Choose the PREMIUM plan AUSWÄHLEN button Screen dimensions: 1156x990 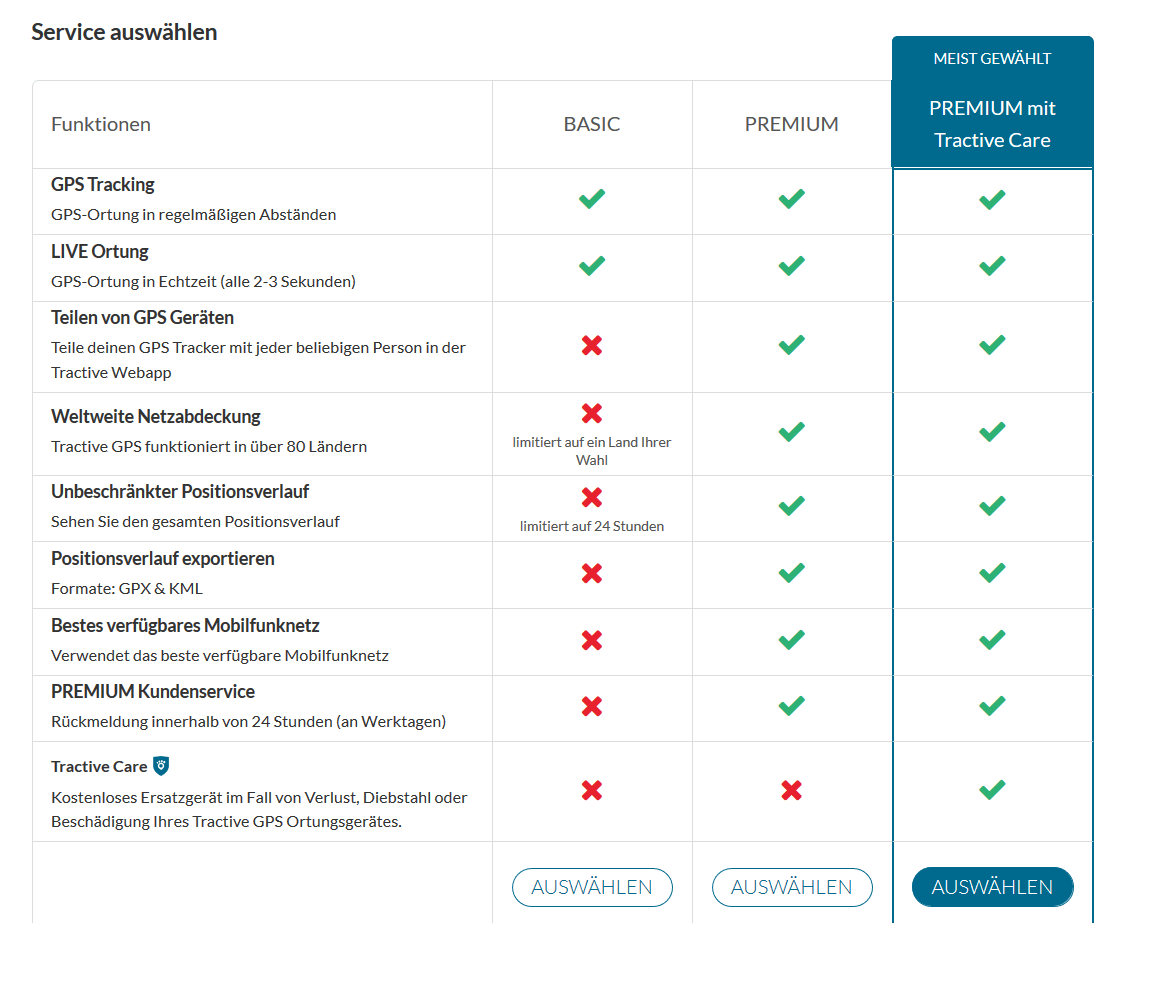792,887
